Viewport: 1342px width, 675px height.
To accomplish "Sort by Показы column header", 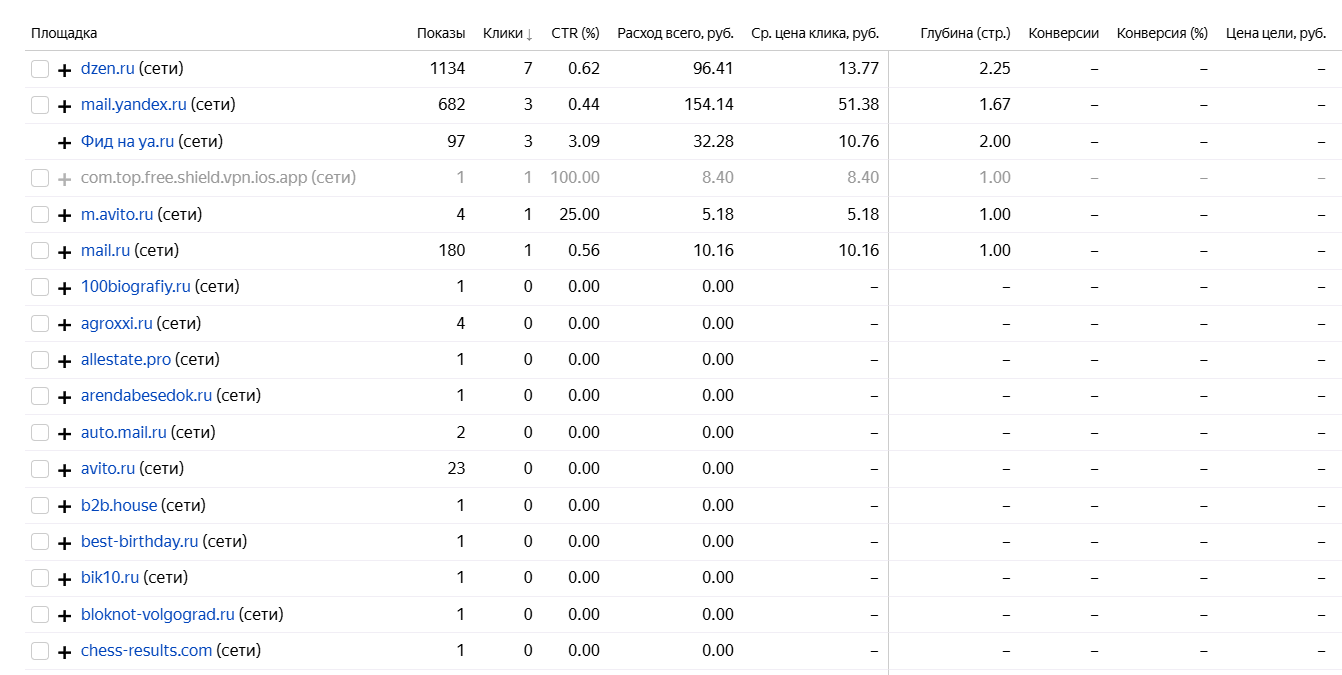I will tap(441, 33).
